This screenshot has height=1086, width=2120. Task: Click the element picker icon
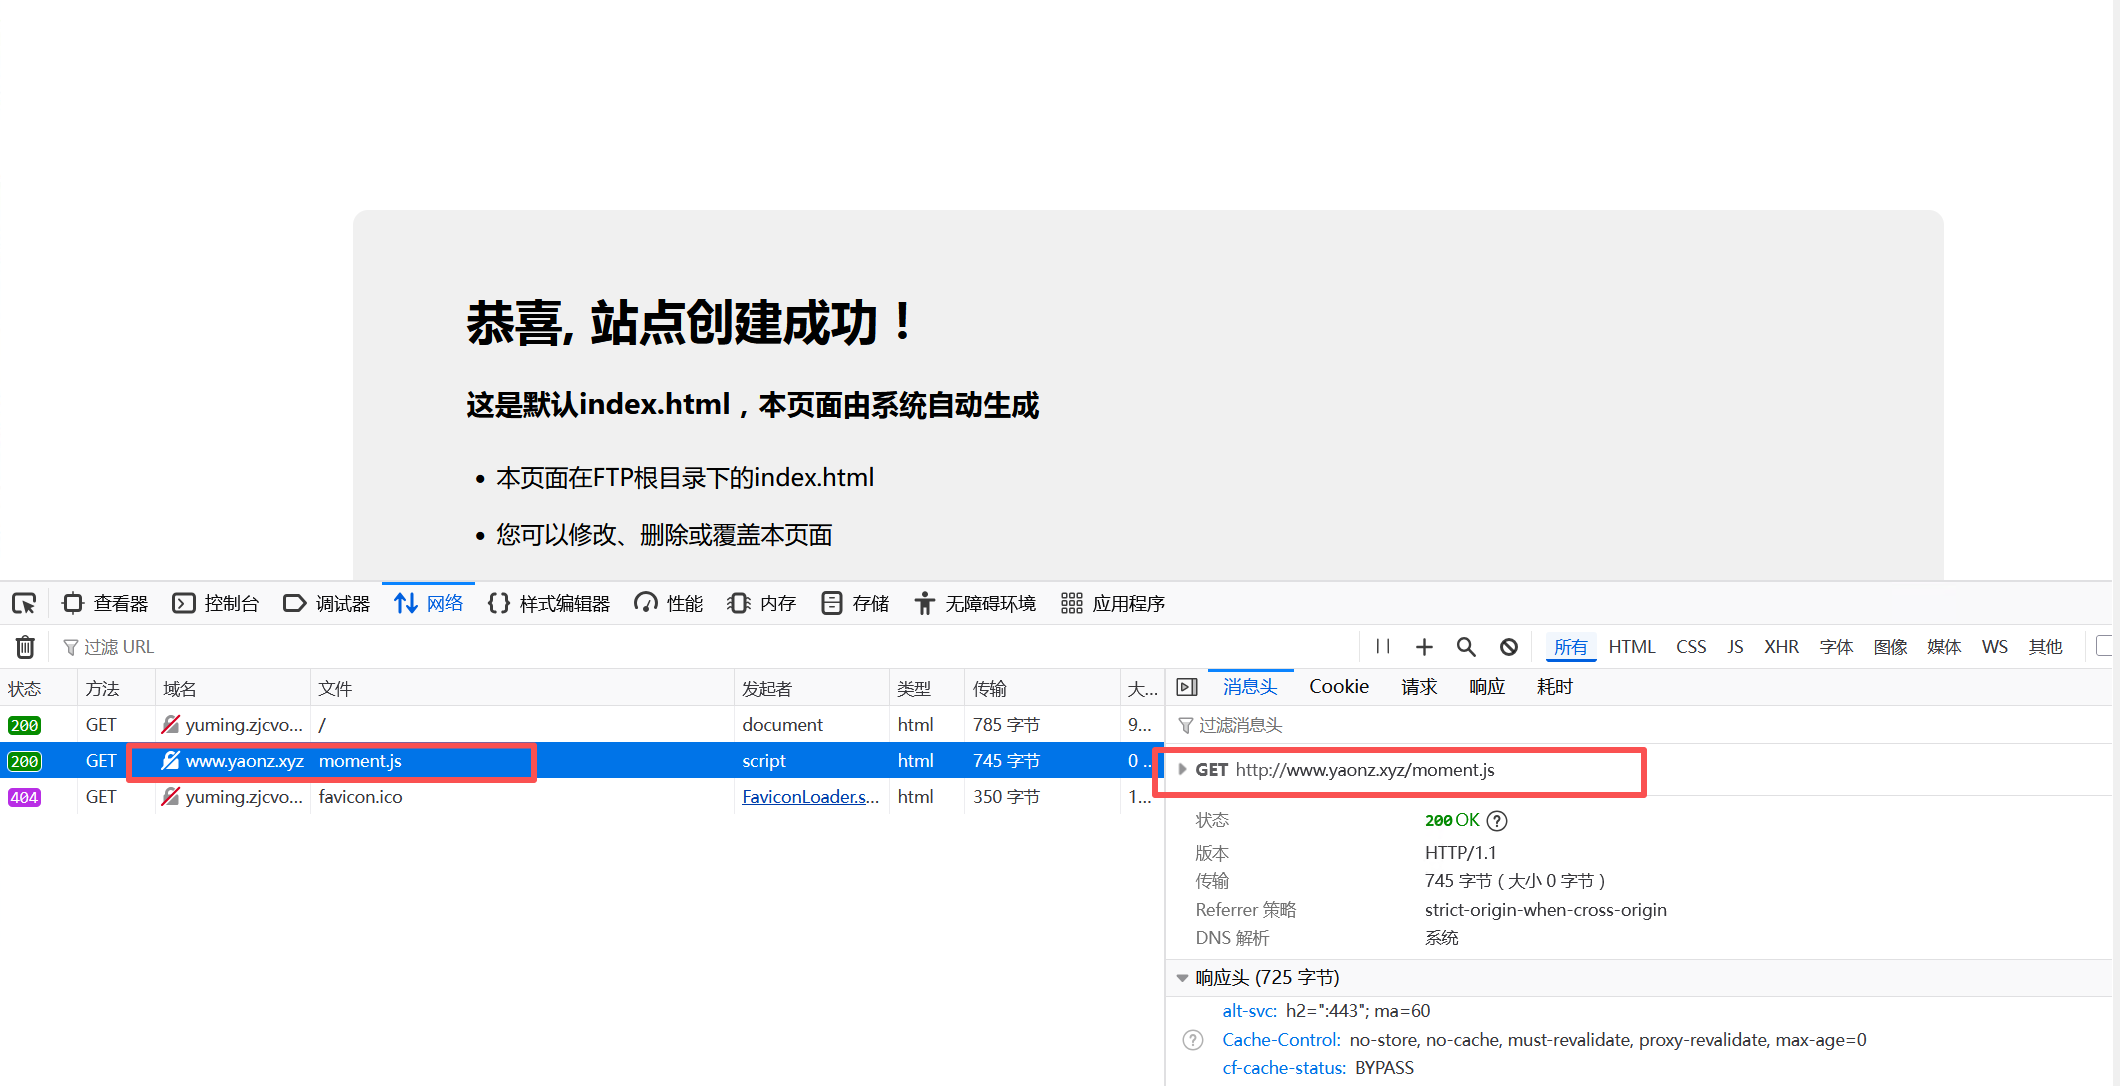point(24,603)
